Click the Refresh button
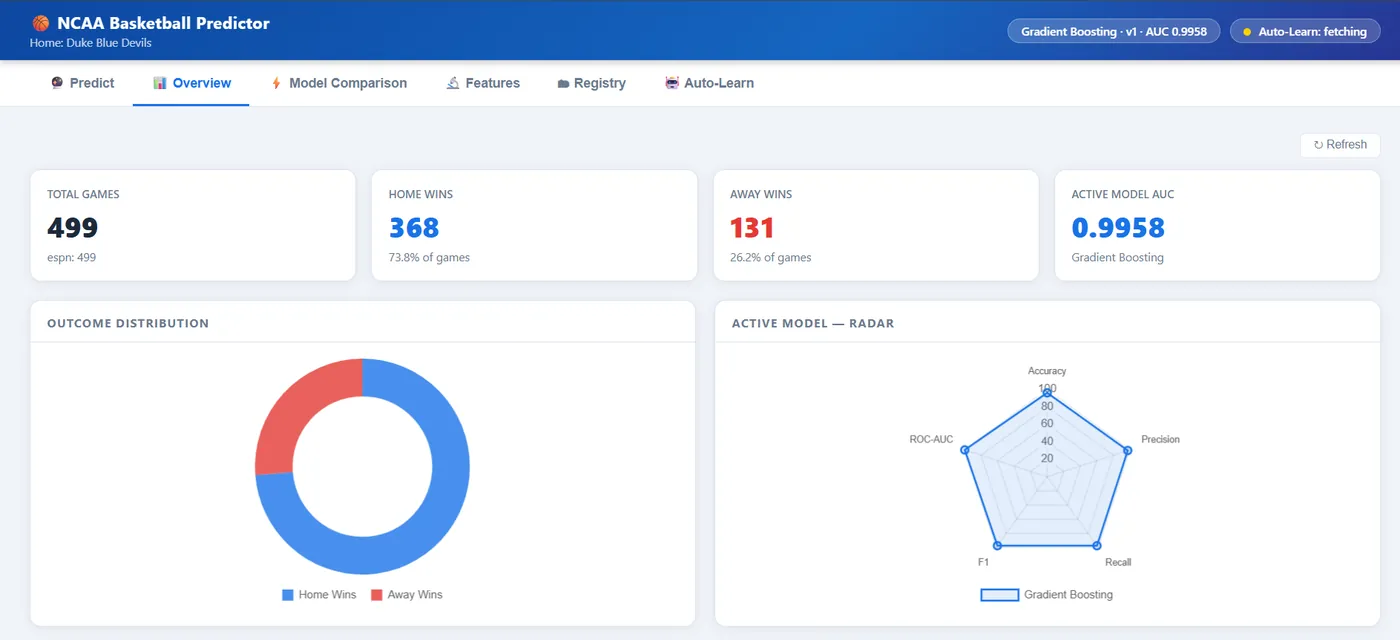1400x640 pixels. (x=1340, y=145)
